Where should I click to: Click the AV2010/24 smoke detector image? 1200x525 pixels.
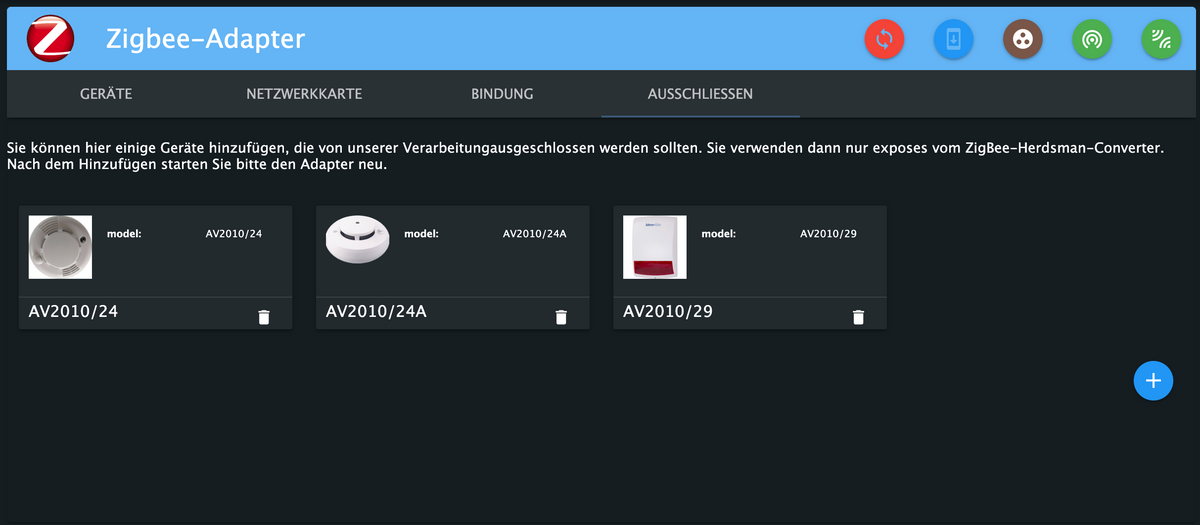click(x=60, y=247)
